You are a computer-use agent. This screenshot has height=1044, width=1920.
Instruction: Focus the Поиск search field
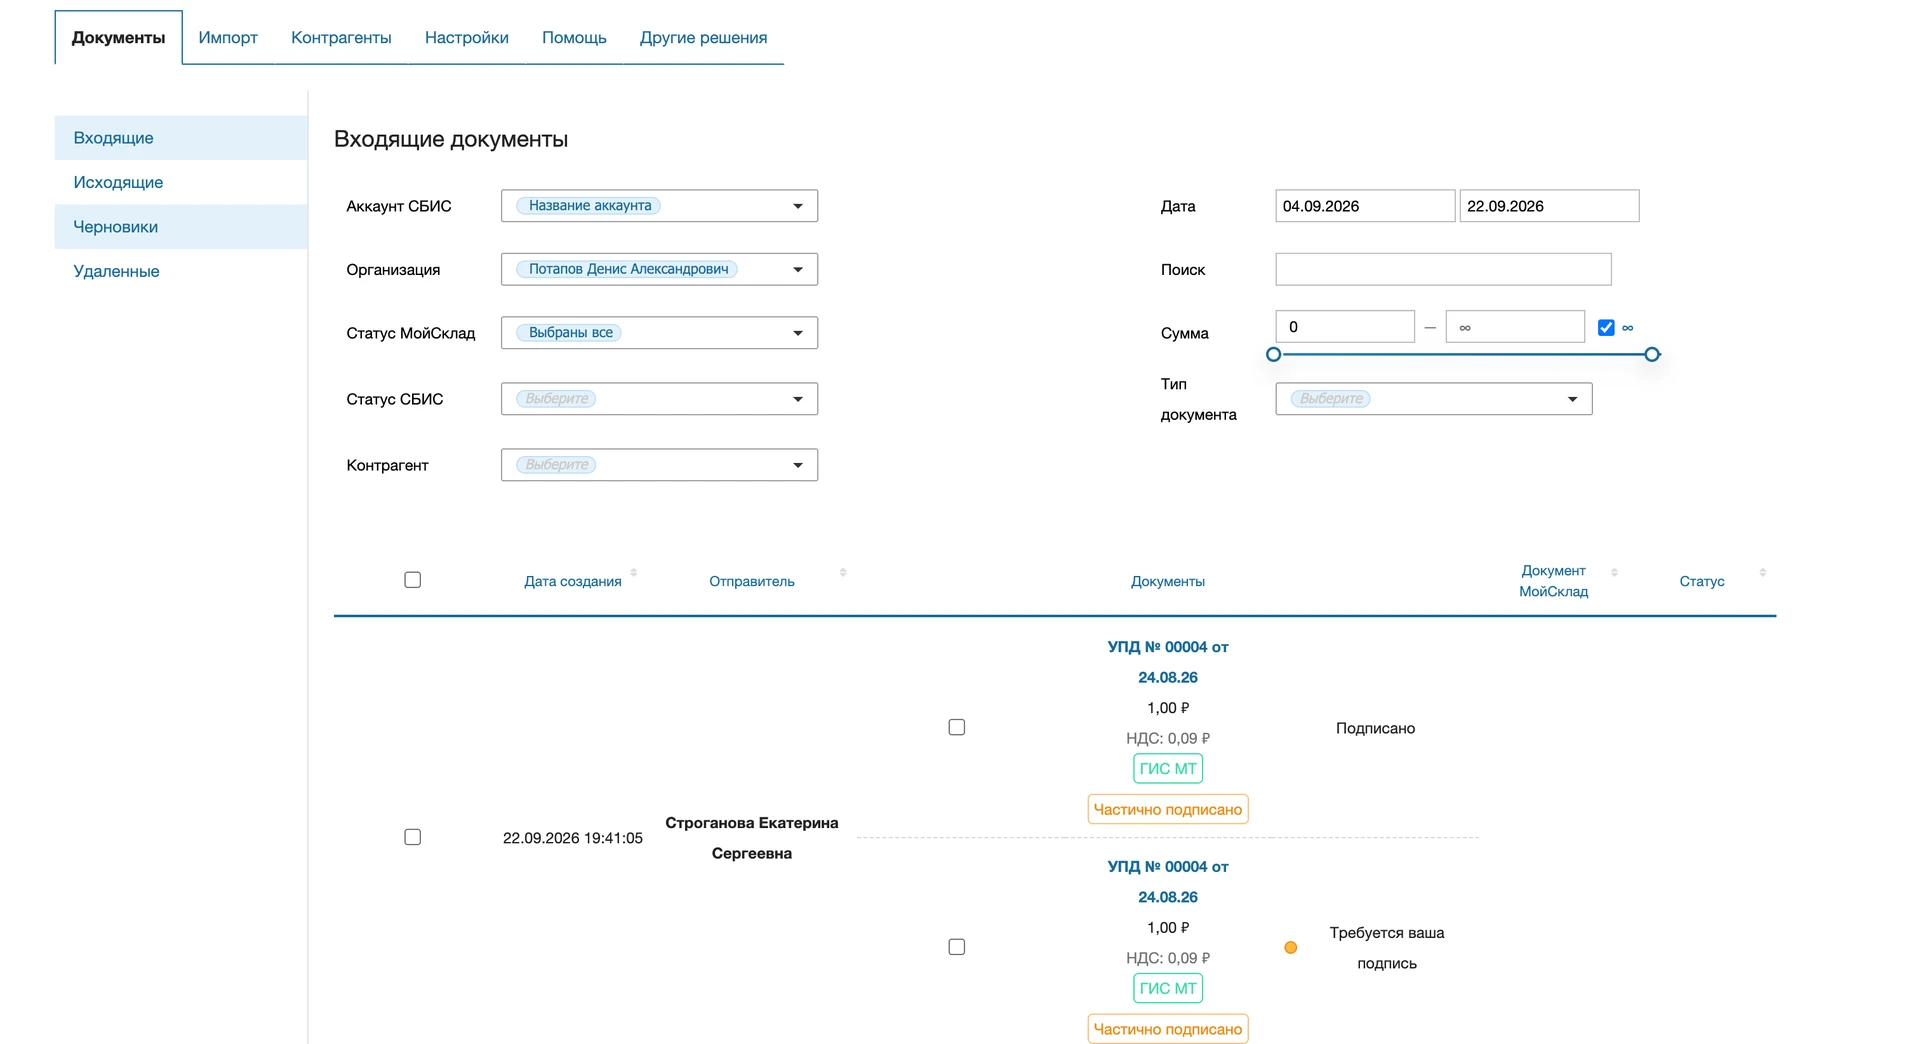click(x=1443, y=269)
